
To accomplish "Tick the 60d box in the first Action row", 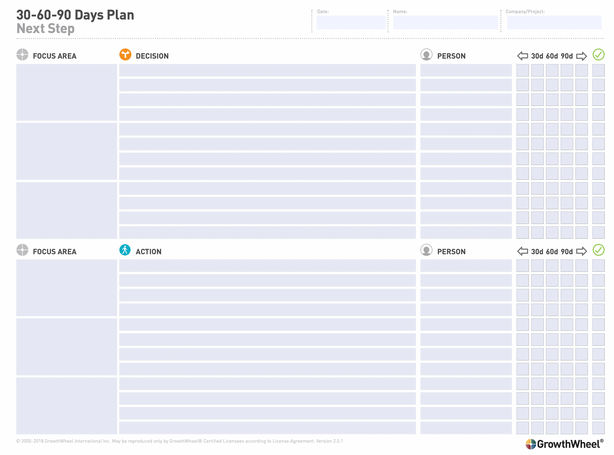I will (552, 266).
